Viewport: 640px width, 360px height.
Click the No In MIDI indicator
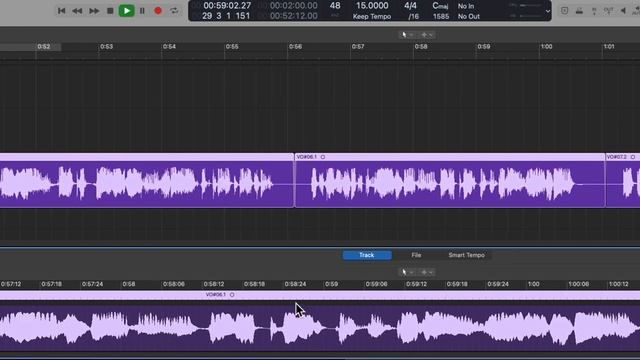(466, 6)
